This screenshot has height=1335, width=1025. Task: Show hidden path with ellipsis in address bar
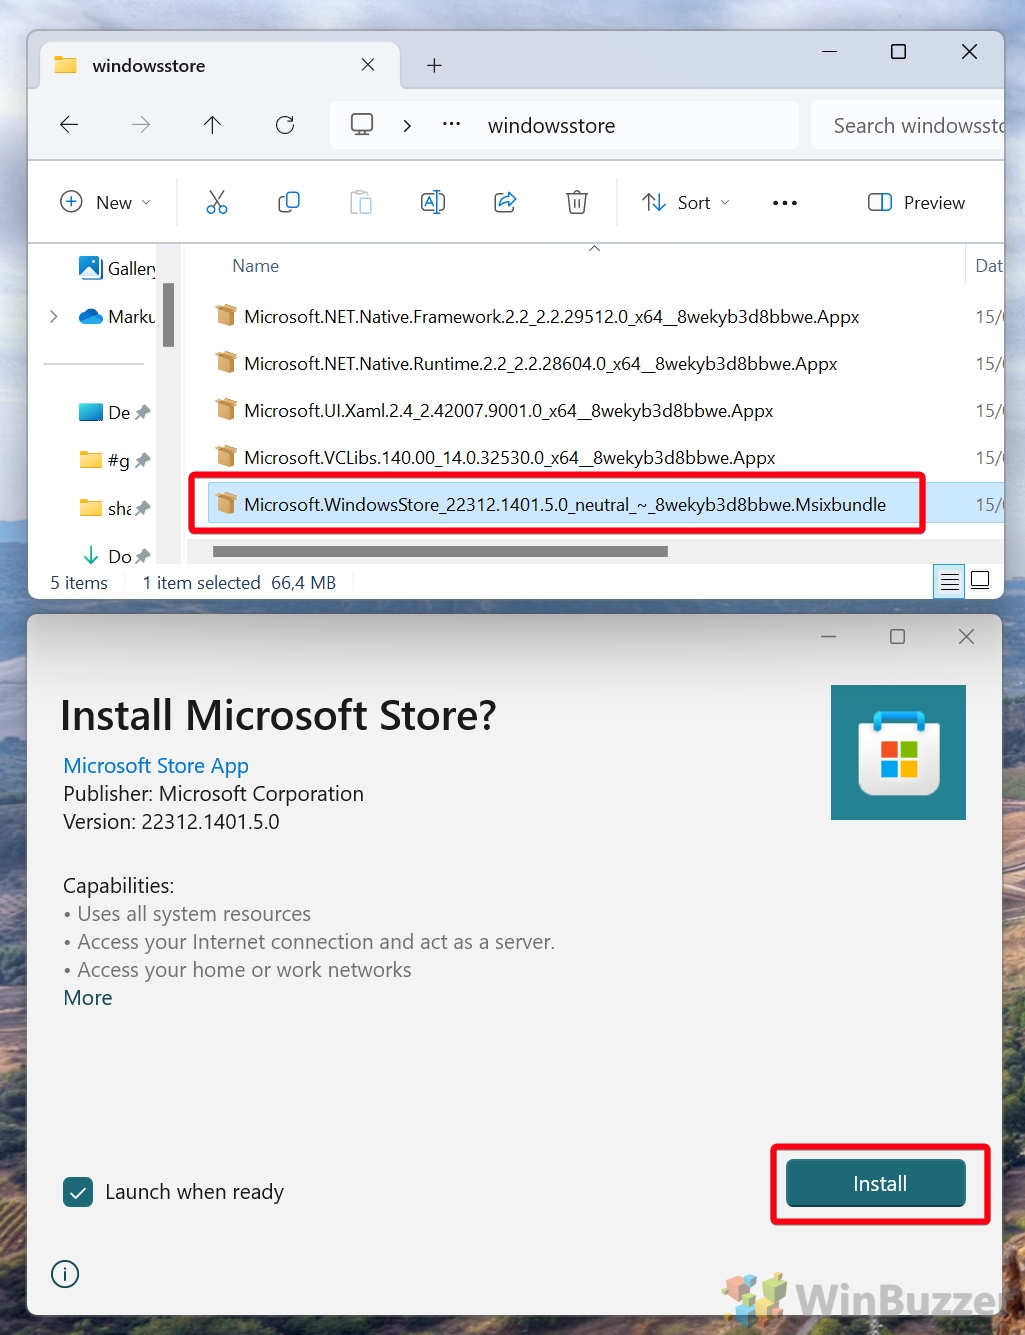click(x=452, y=125)
